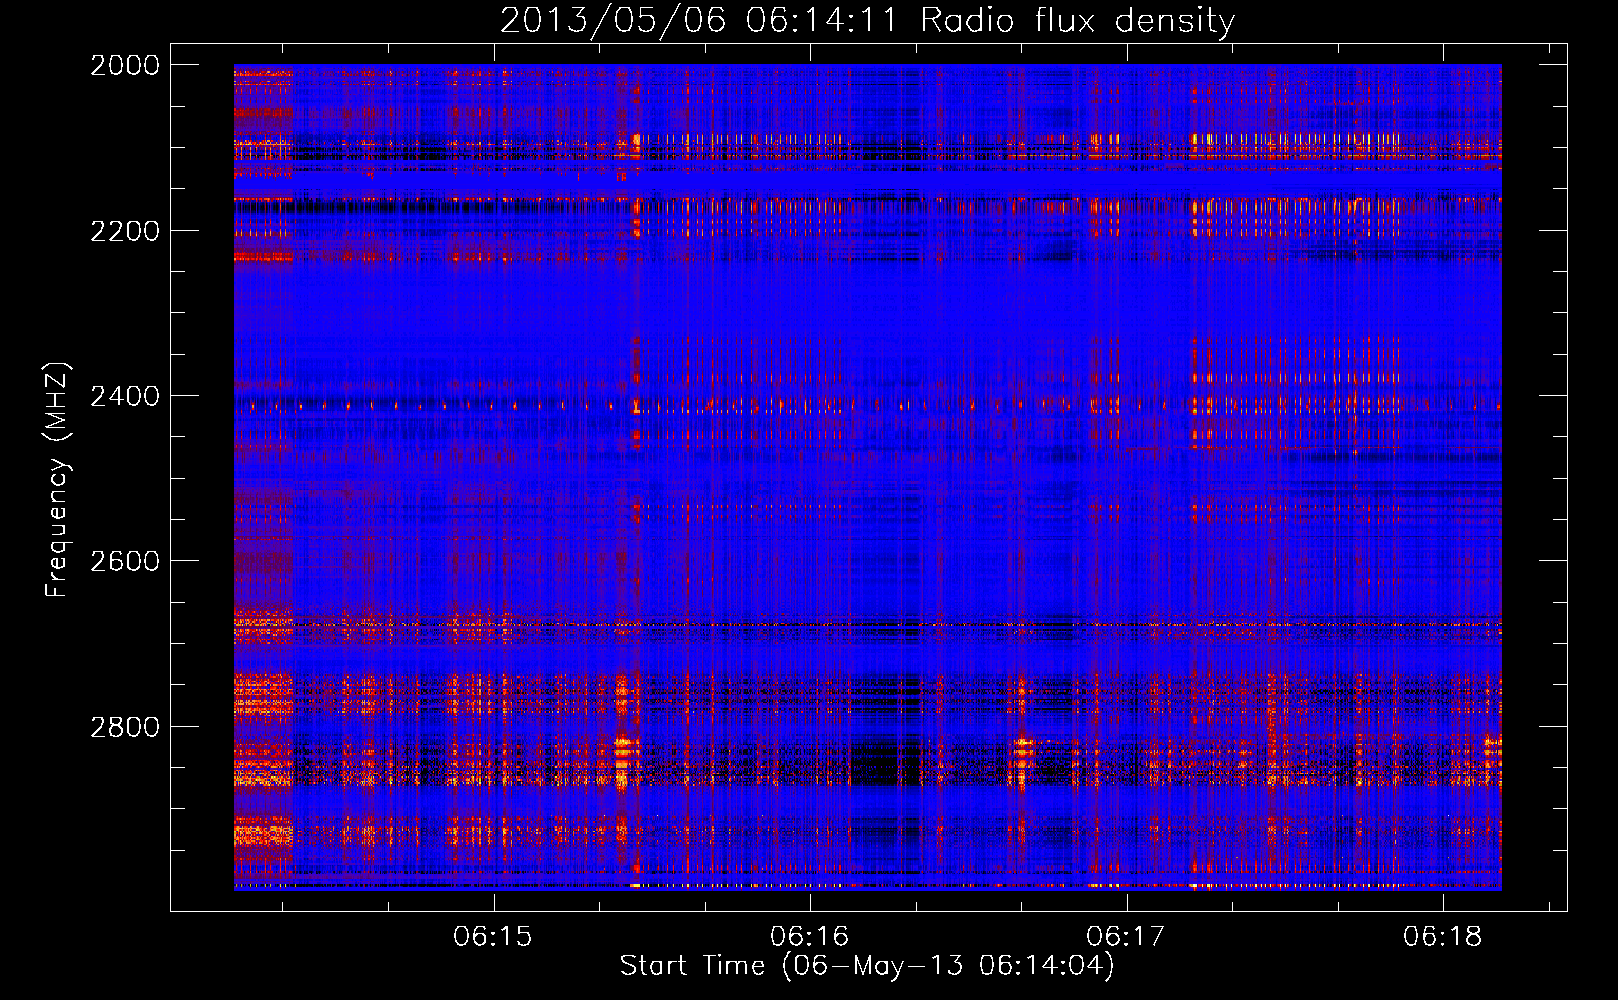Image resolution: width=1618 pixels, height=1000 pixels.
Task: Select the 2000 frequency tick label
Action: click(x=125, y=65)
